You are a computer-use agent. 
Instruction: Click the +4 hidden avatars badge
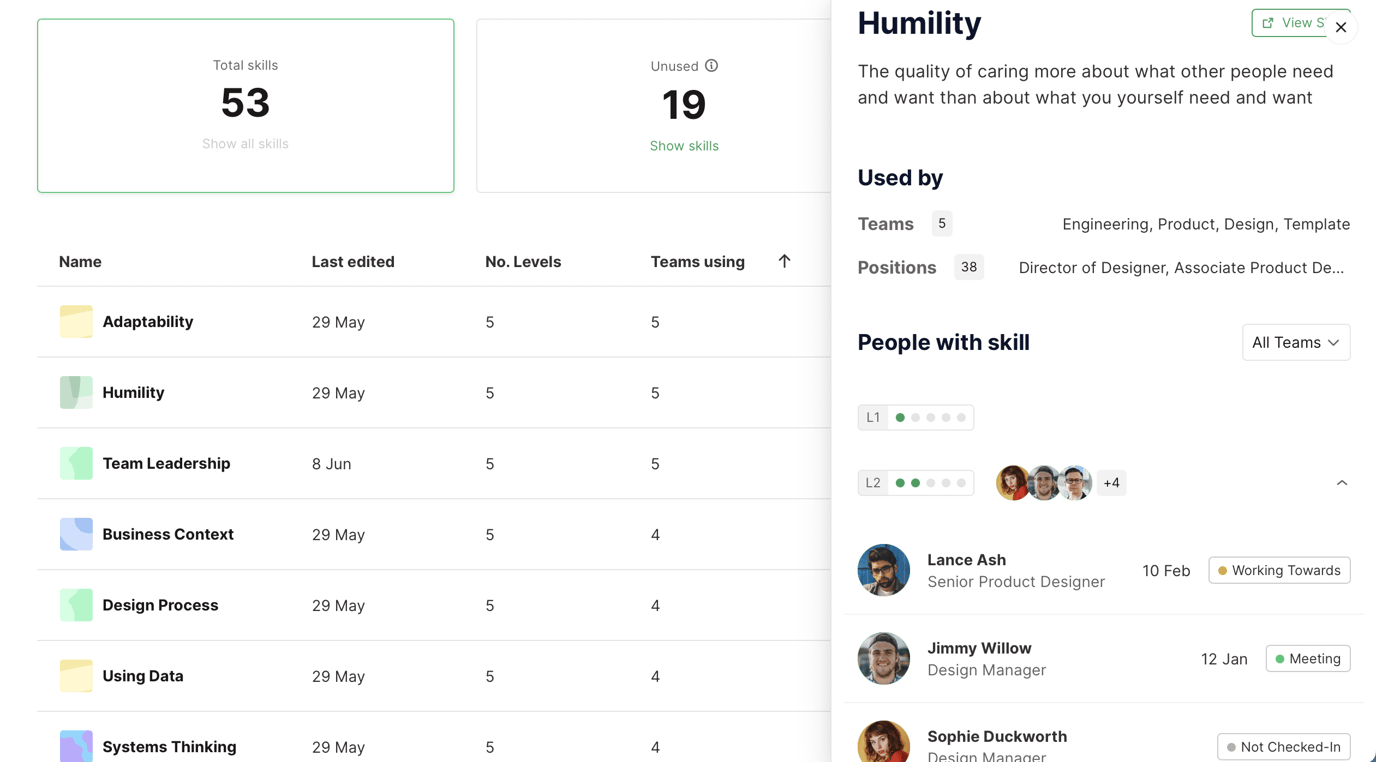tap(1111, 482)
